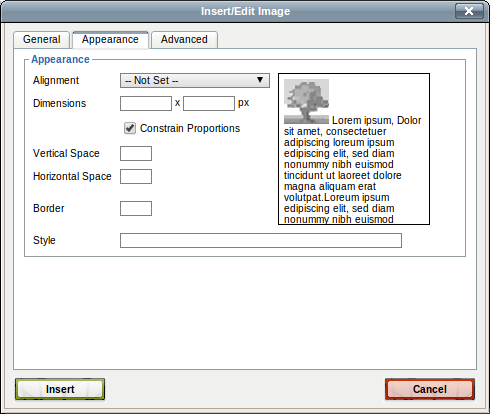Click the Insert/Edit Image title bar
The width and height of the screenshot is (491, 414).
(246, 11)
